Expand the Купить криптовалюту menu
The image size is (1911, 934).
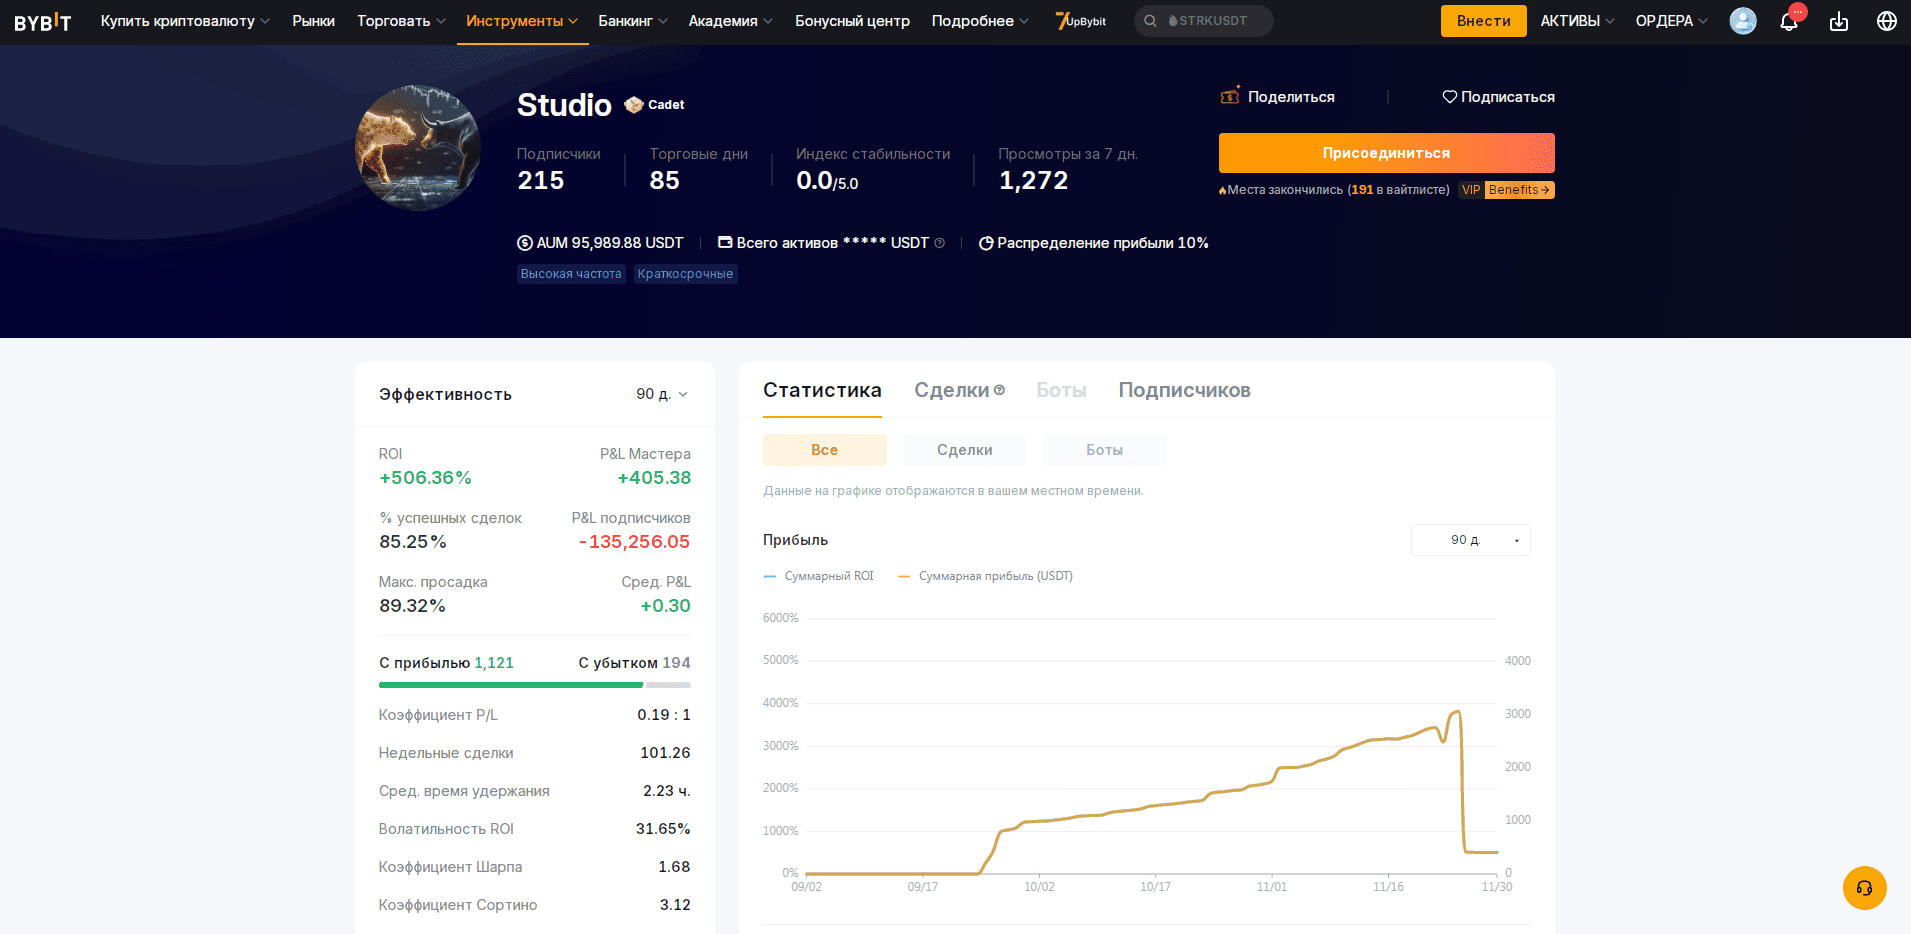click(x=185, y=21)
